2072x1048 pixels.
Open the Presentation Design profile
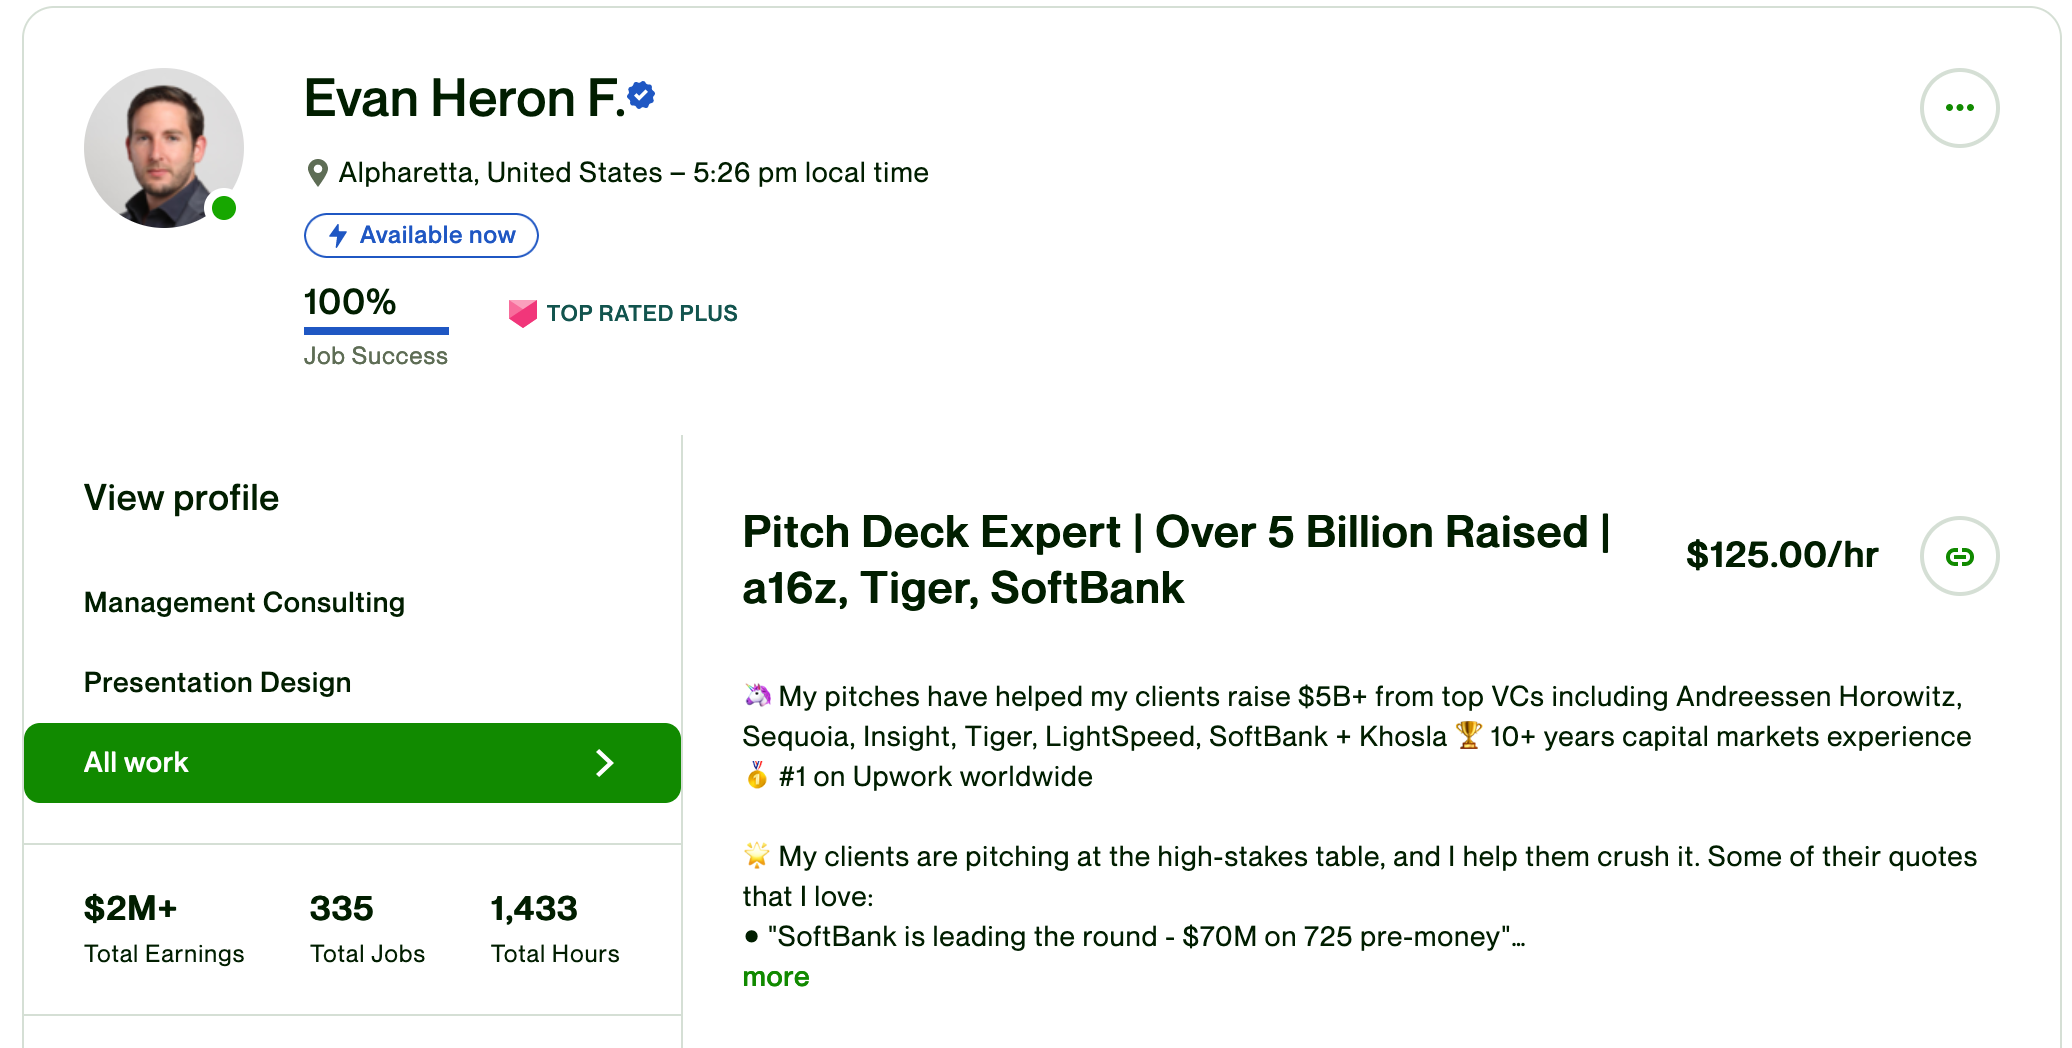tap(217, 682)
